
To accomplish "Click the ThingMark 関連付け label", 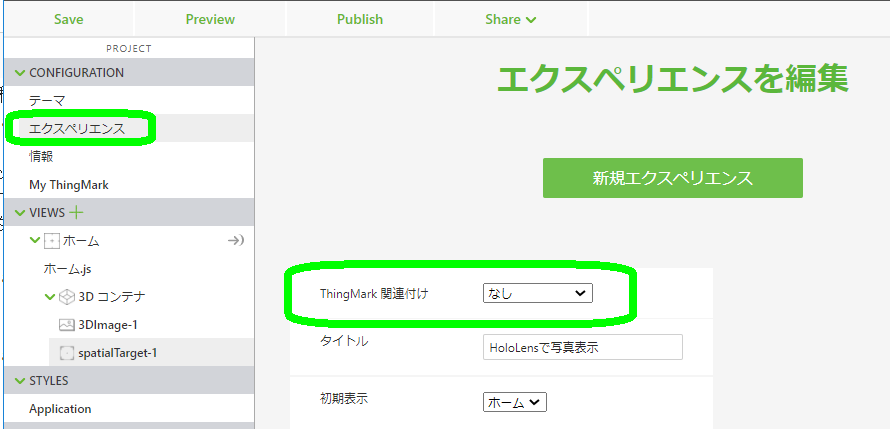I will coord(373,294).
